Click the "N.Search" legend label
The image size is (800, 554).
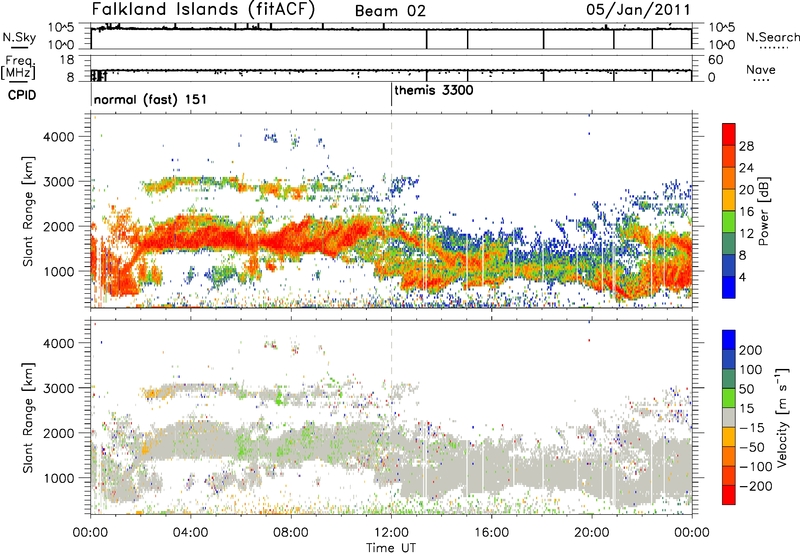pyautogui.click(x=773, y=37)
